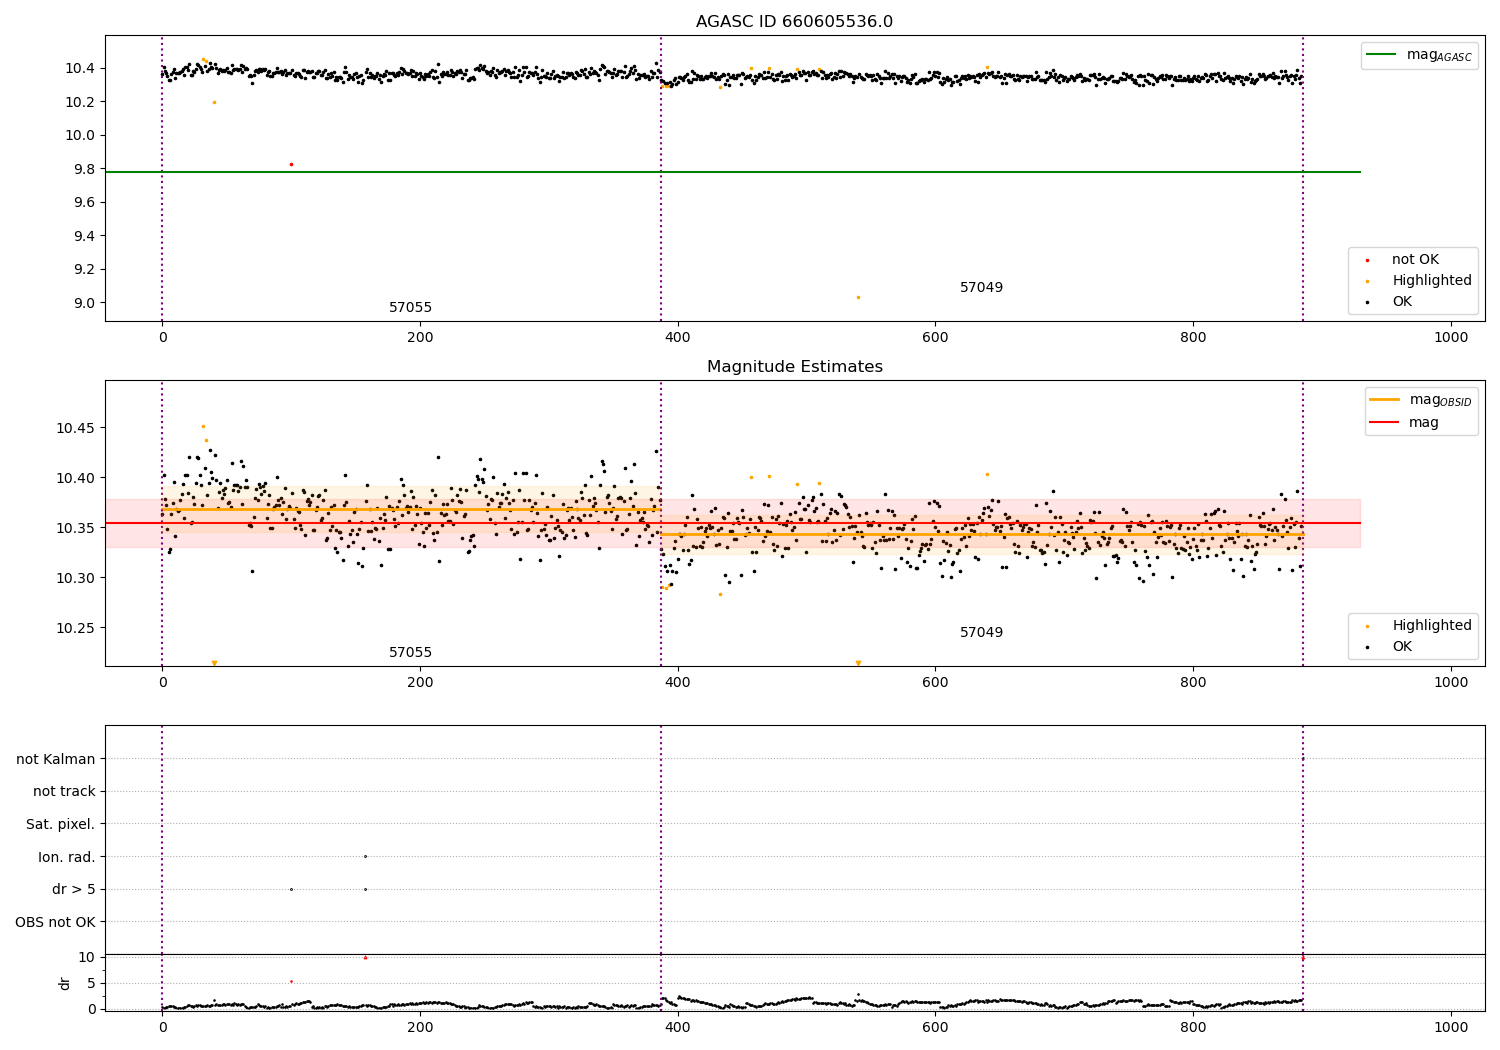Click the red not-OK data point near 9.8
This screenshot has width=1500, height=1050.
291,164
